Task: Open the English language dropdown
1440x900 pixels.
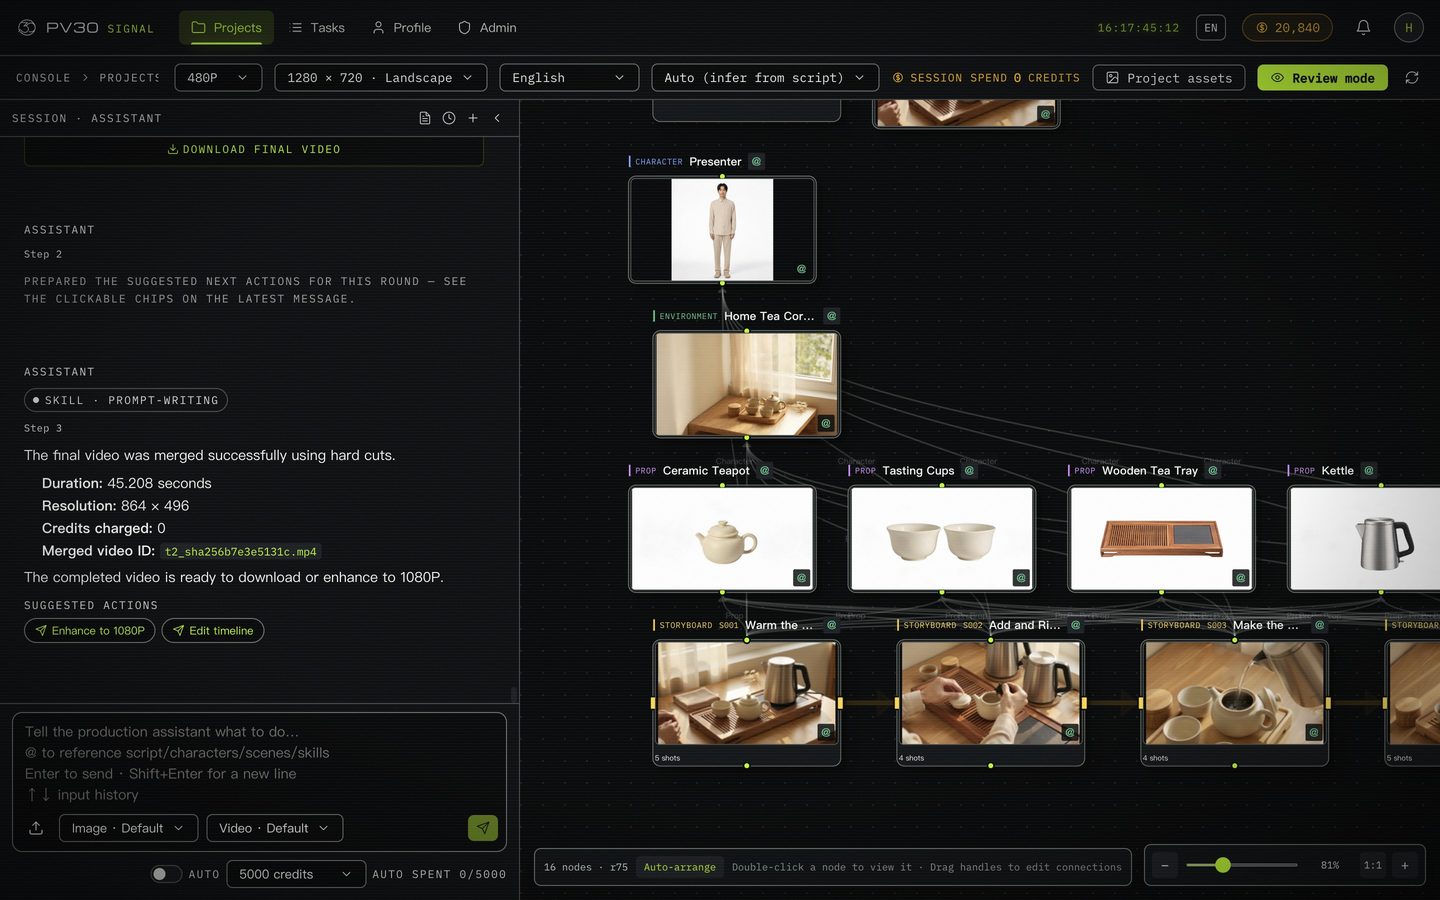Action: (569, 78)
